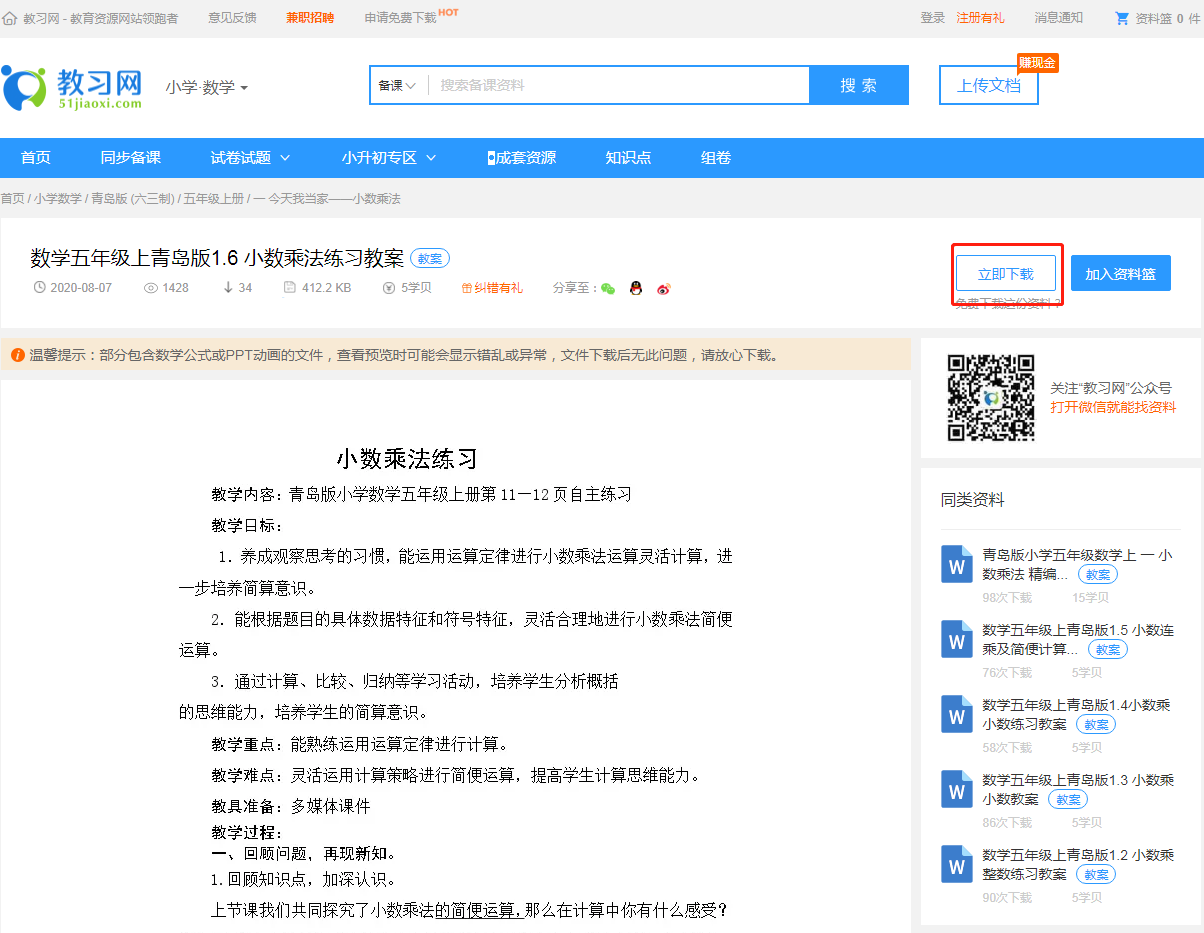1204x933 pixels.
Task: Click the 青岛版 (六三制) breadcrumb
Action: tap(132, 199)
